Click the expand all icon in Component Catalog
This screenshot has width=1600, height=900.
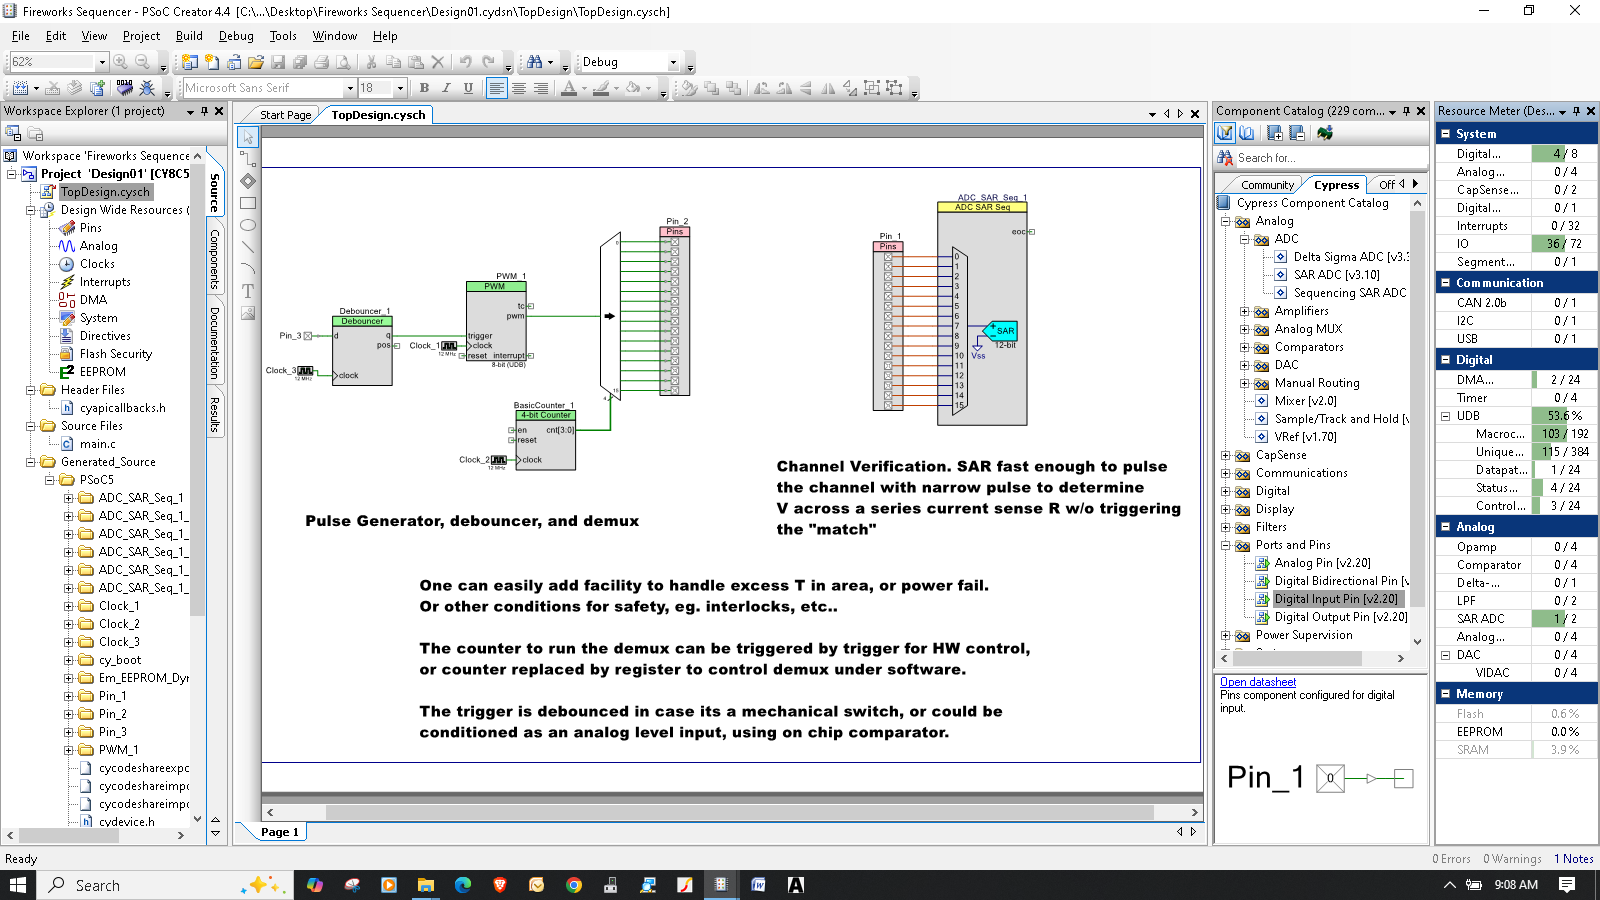[x=1274, y=133]
